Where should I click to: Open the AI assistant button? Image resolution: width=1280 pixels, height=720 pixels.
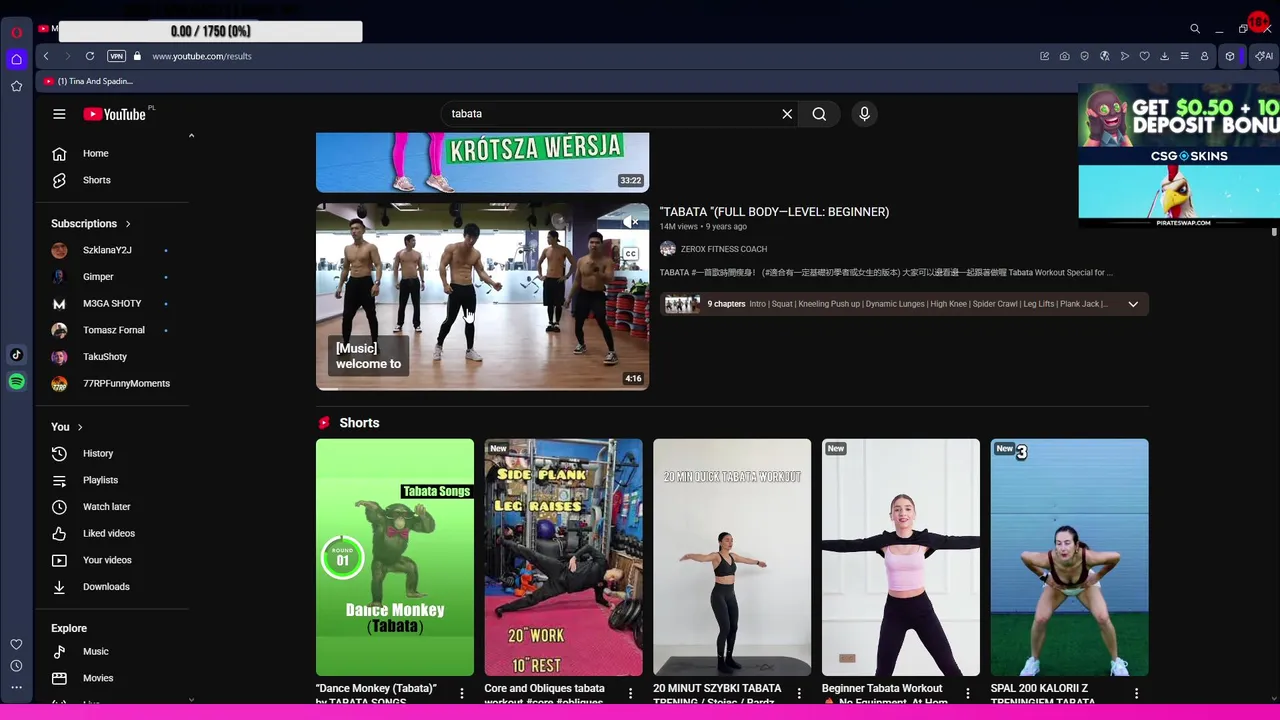click(1263, 56)
